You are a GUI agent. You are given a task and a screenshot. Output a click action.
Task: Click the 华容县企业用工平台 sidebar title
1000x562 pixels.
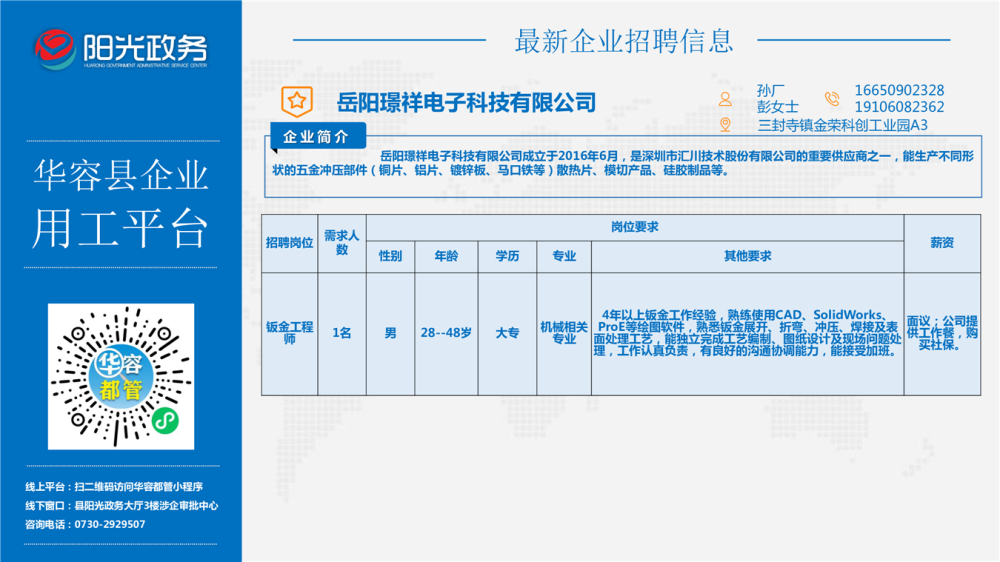[x=120, y=203]
